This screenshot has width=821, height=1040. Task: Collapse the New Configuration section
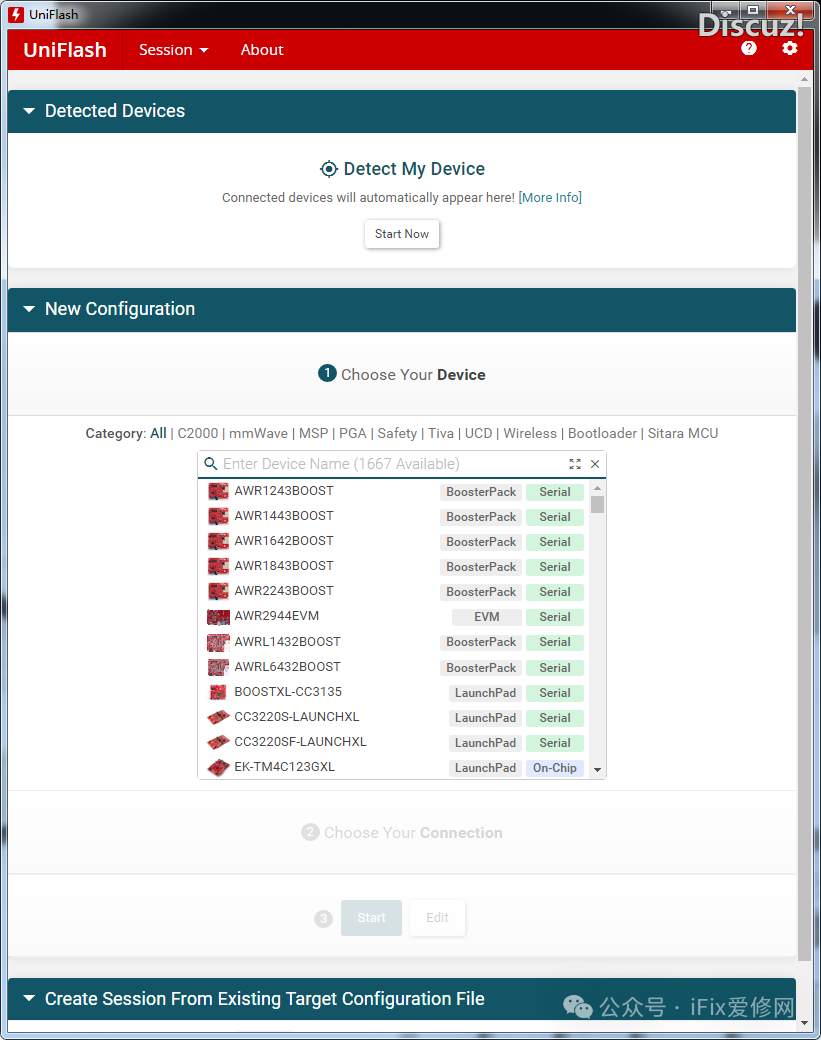[x=29, y=309]
